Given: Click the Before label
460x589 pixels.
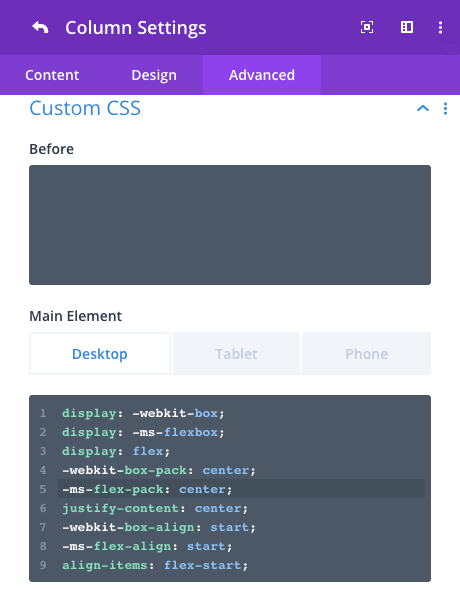Looking at the screenshot, I should (x=51, y=149).
